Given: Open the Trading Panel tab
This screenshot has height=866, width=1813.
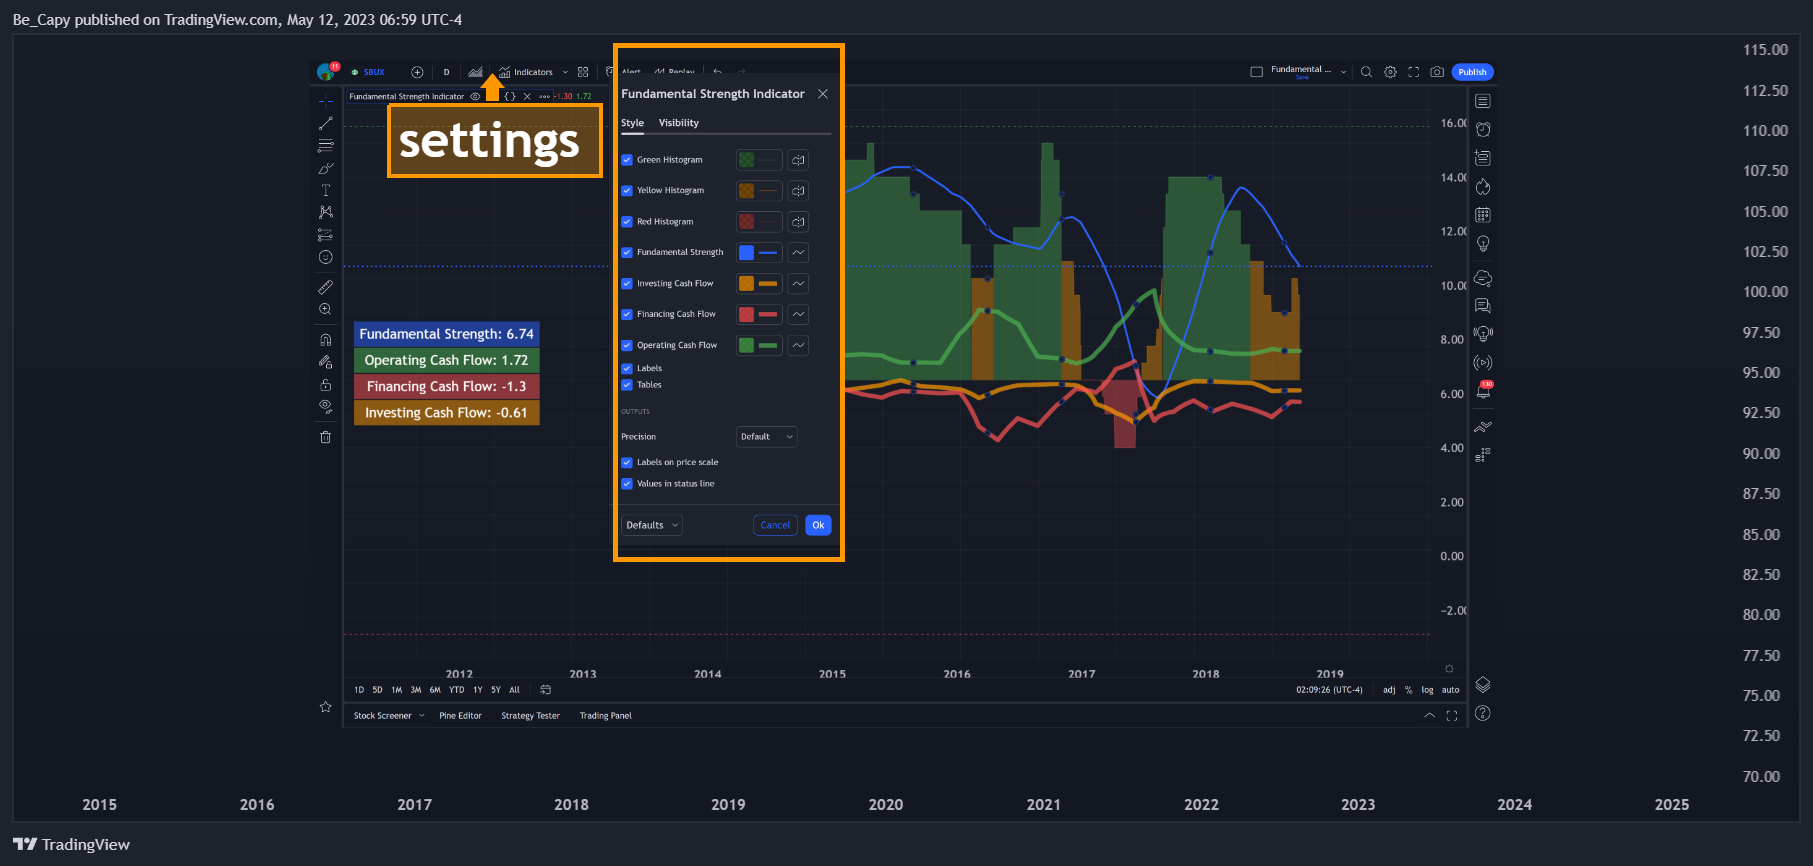Looking at the screenshot, I should coord(606,716).
